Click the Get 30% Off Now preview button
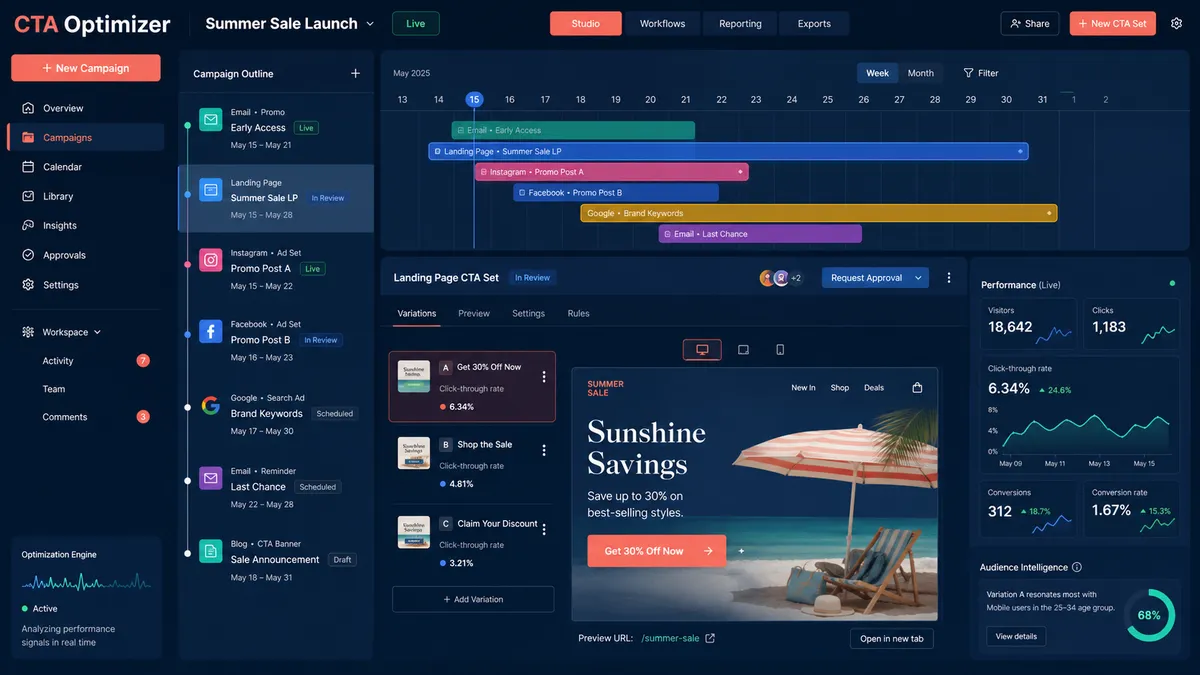1200x675 pixels. coord(656,551)
